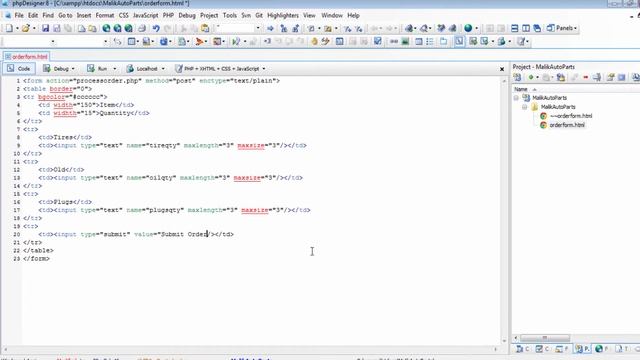The image size is (640, 360).
Task: Open the JavaScript menu
Action: (x=146, y=16)
